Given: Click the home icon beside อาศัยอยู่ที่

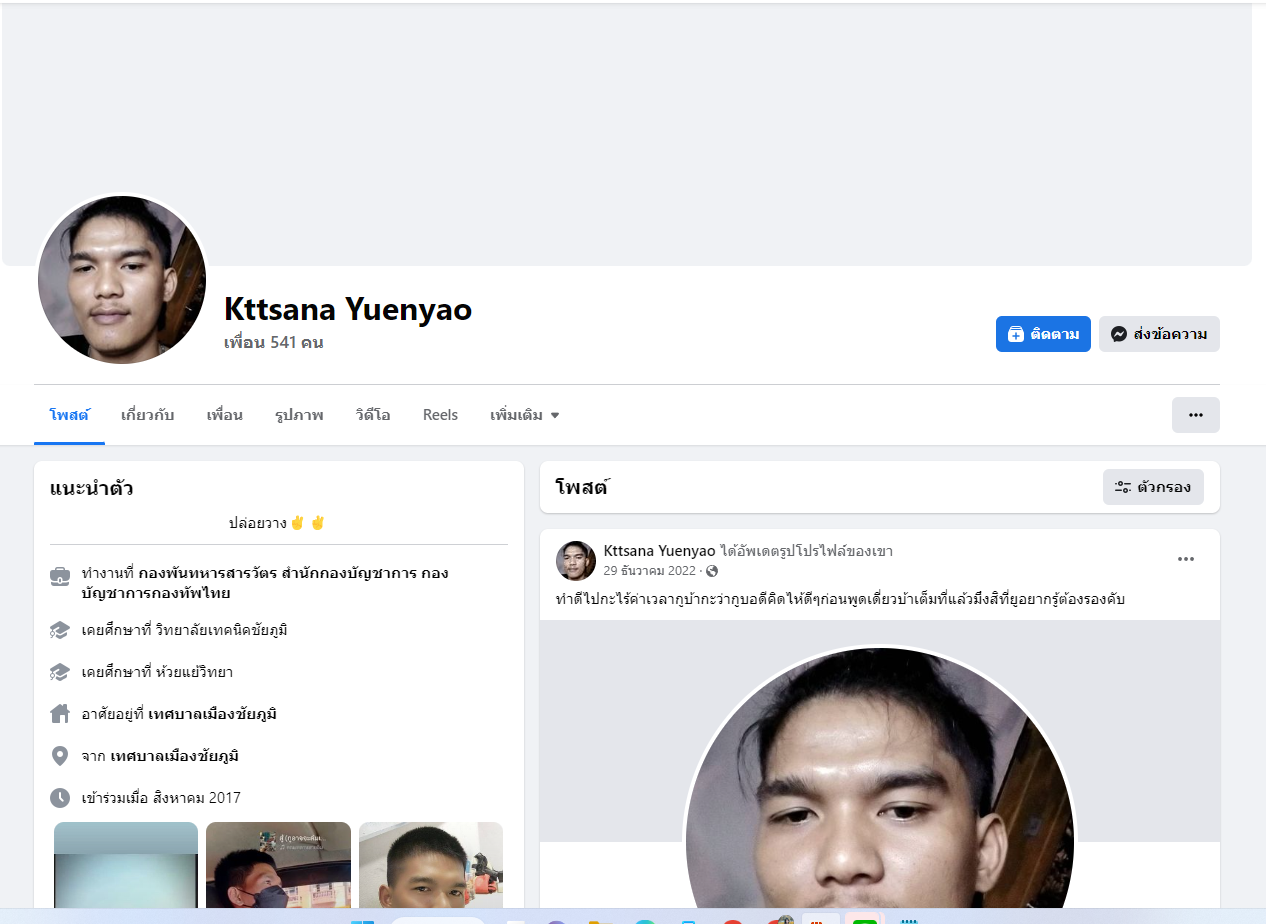Looking at the screenshot, I should pyautogui.click(x=60, y=714).
